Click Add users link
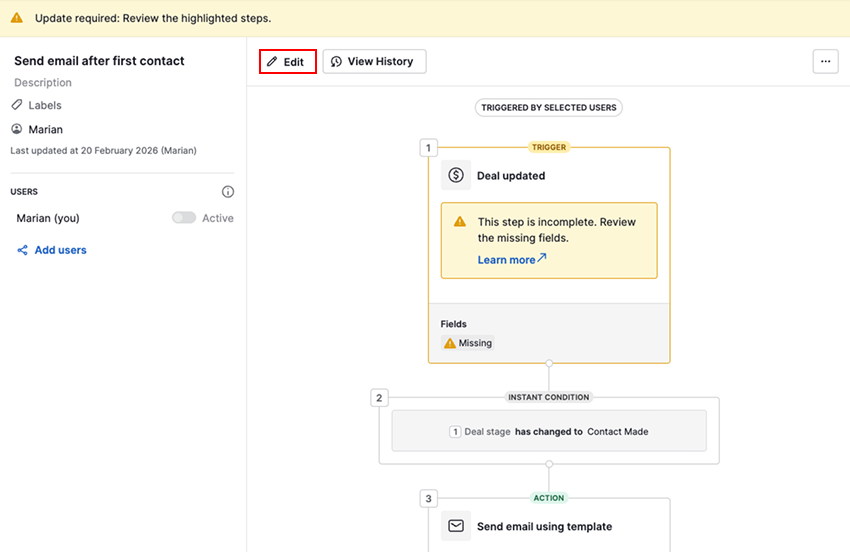The width and height of the screenshot is (850, 553). [x=60, y=250]
